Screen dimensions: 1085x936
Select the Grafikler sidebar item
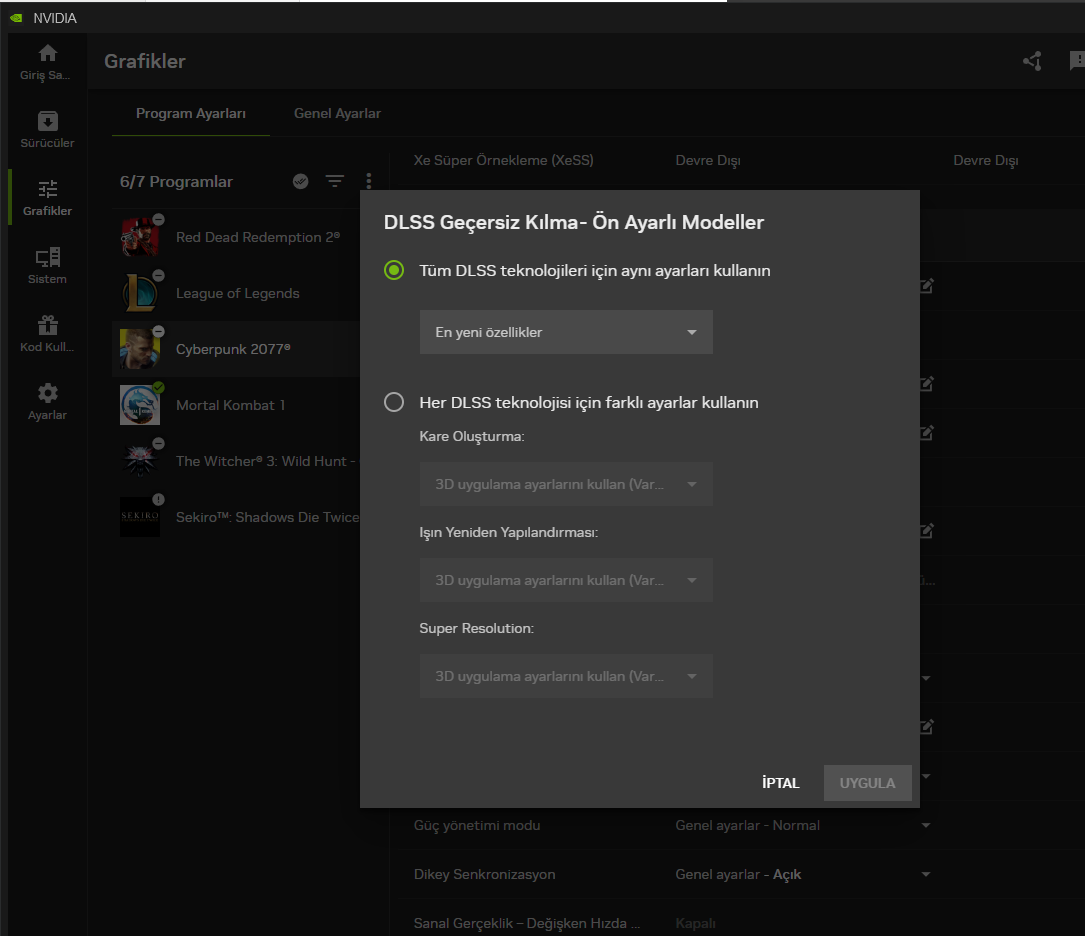click(x=47, y=198)
